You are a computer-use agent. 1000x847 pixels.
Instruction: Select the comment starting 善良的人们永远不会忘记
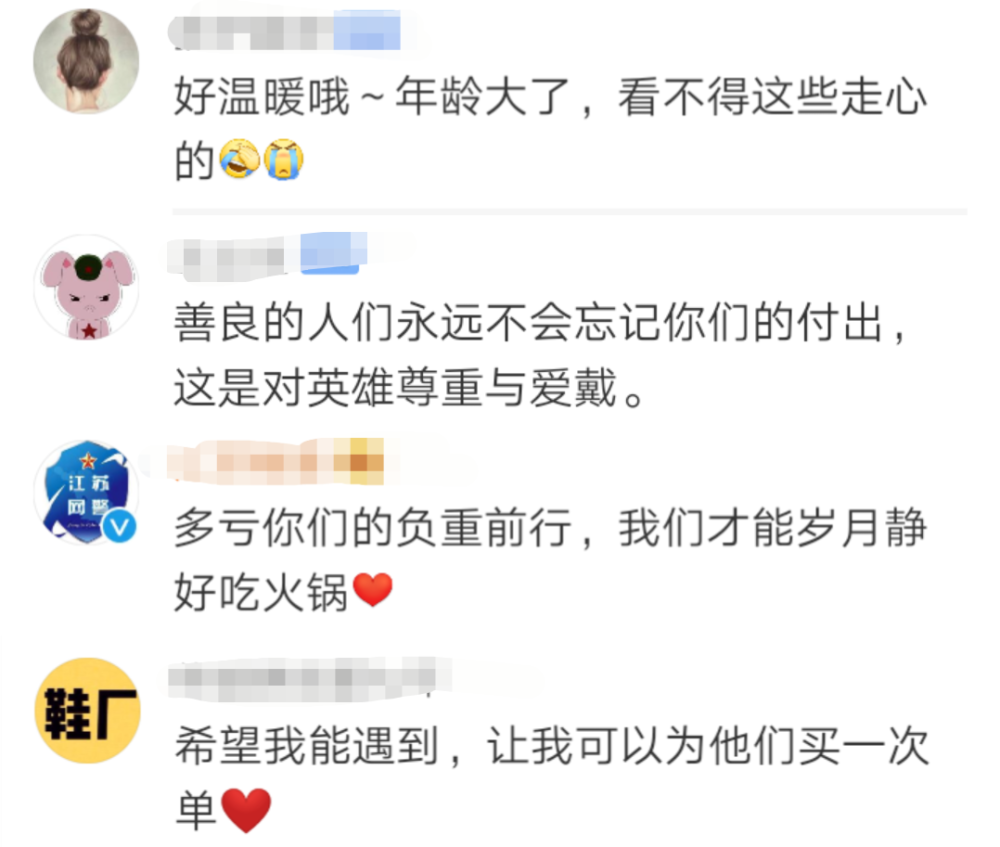click(x=541, y=355)
